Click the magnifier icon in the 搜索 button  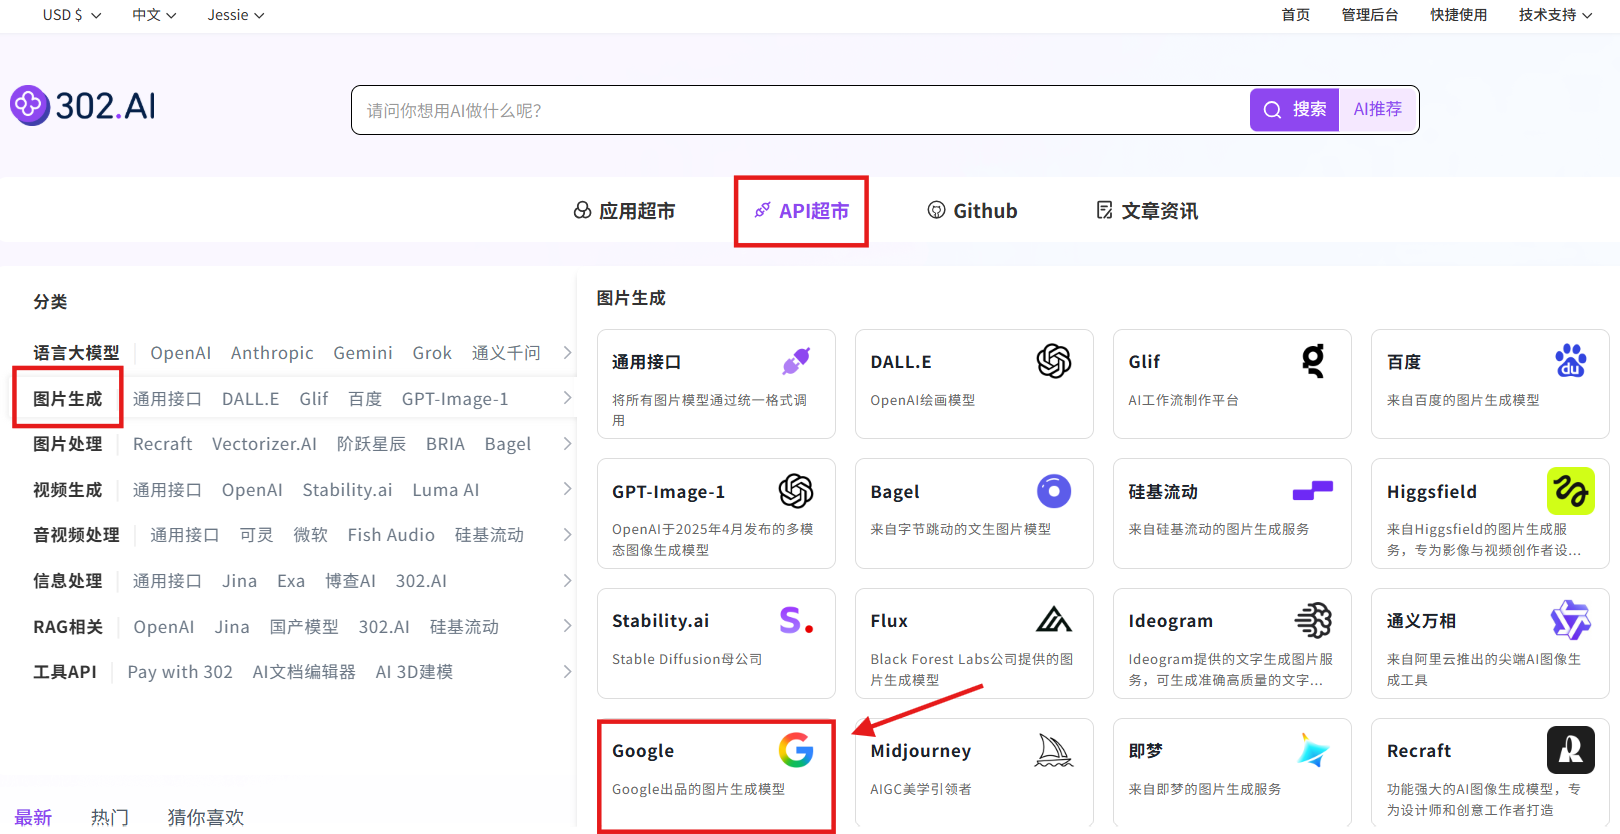coord(1272,110)
